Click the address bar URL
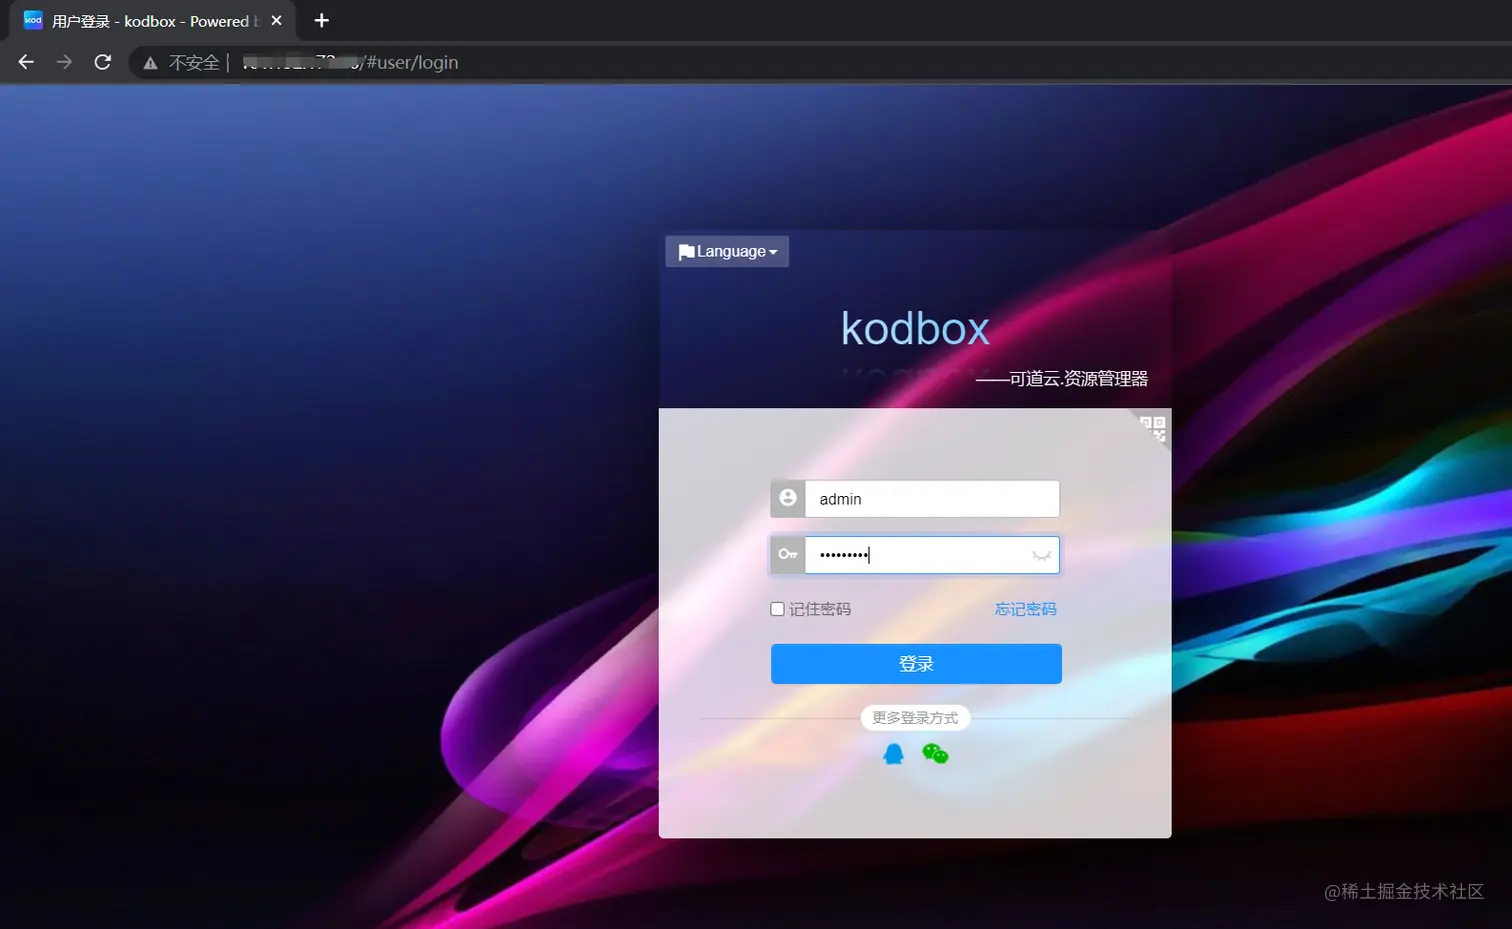 [x=350, y=62]
